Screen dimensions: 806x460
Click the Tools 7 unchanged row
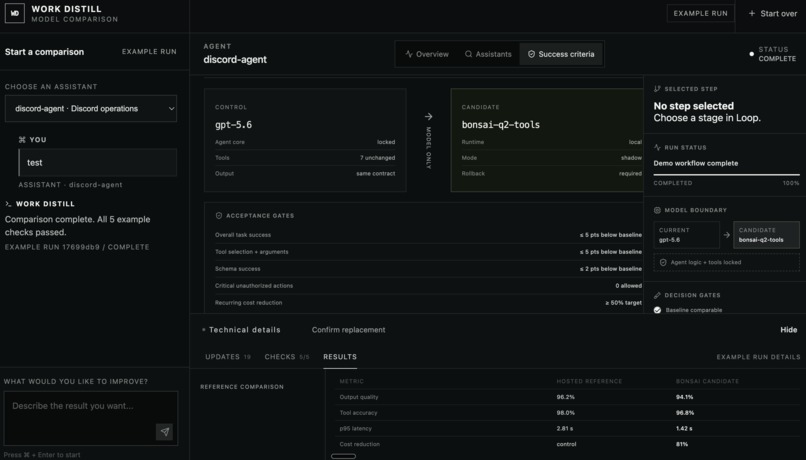coord(305,158)
